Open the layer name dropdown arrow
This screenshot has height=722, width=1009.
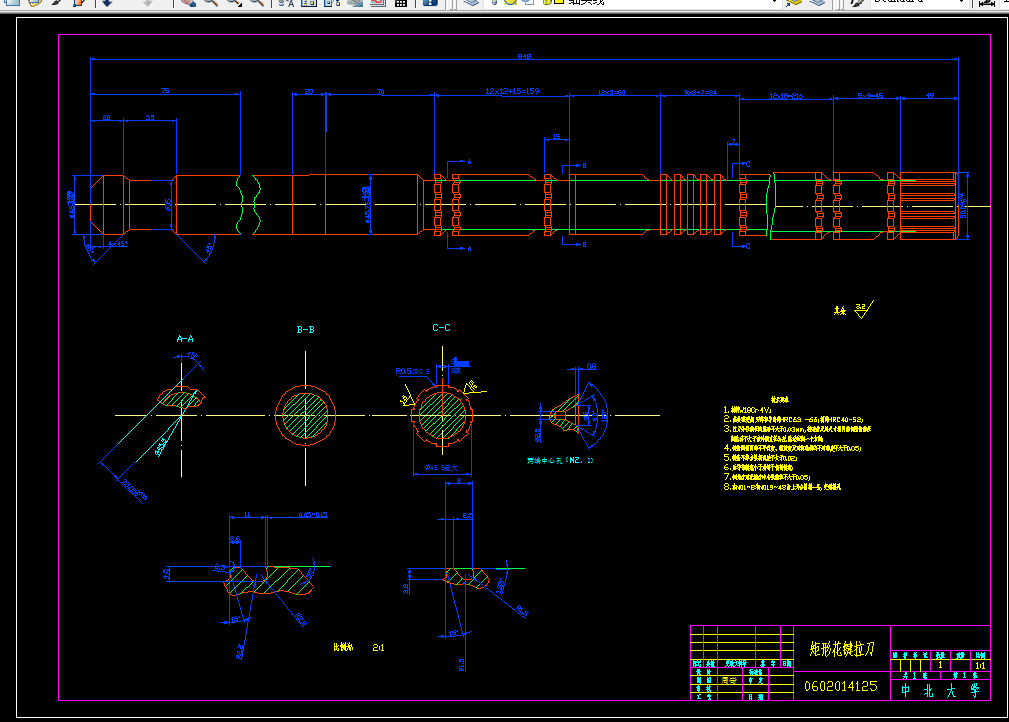tap(774, 3)
